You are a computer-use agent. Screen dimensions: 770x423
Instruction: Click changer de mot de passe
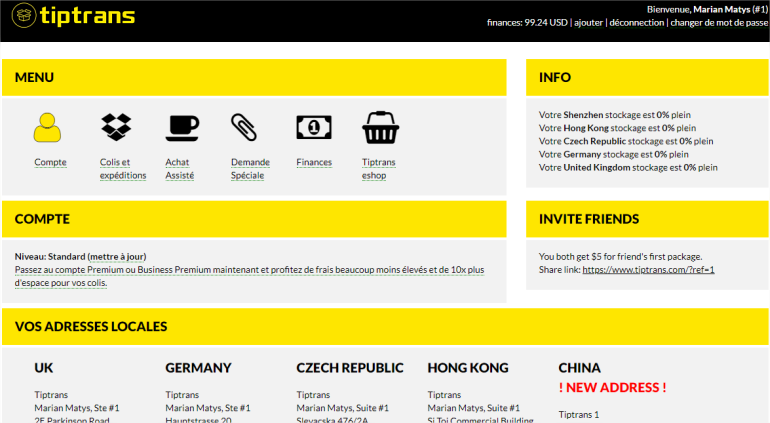719,23
